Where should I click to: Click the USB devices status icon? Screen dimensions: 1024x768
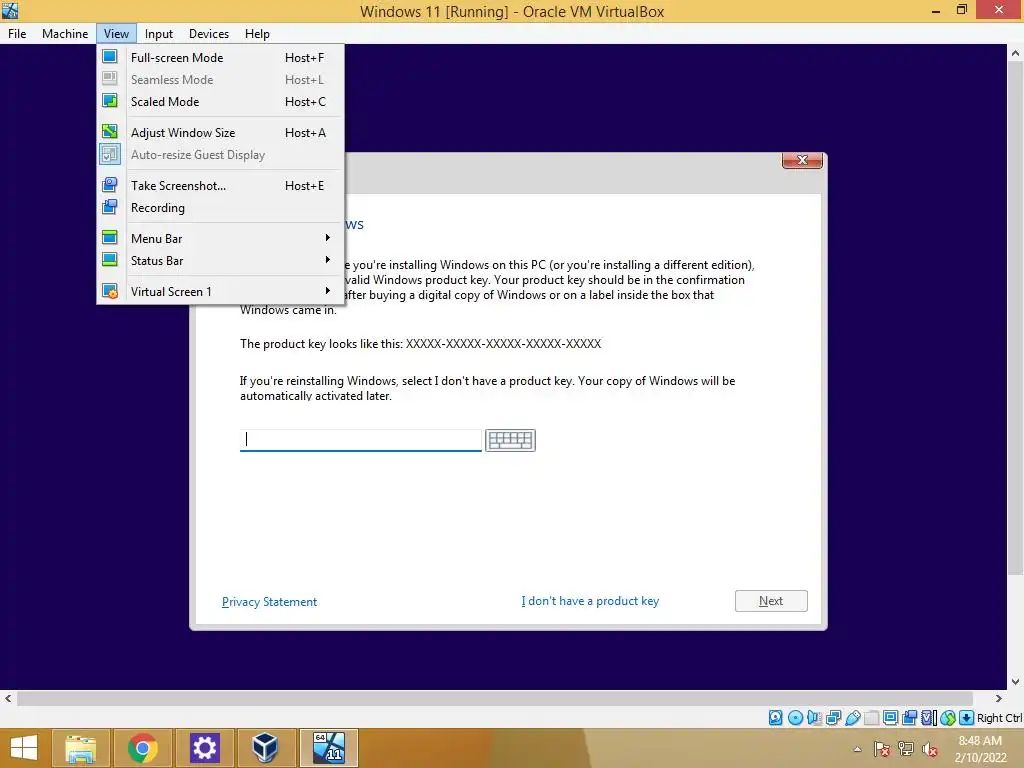[852, 718]
